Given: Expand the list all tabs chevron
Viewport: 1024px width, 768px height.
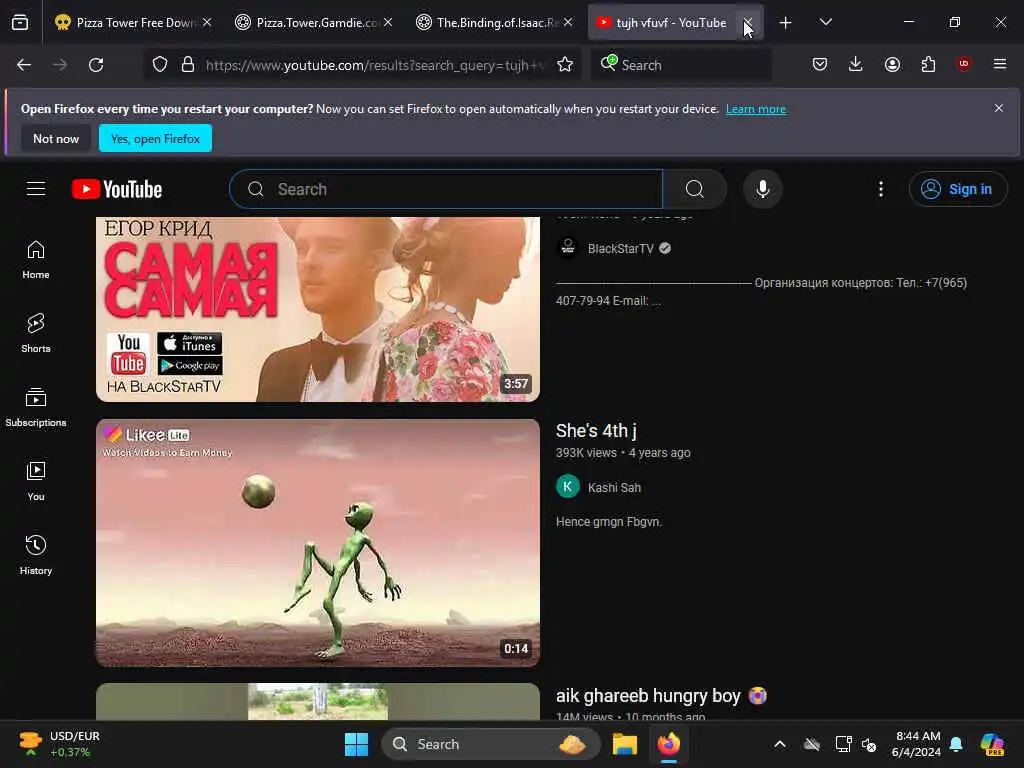Looking at the screenshot, I should (x=825, y=22).
